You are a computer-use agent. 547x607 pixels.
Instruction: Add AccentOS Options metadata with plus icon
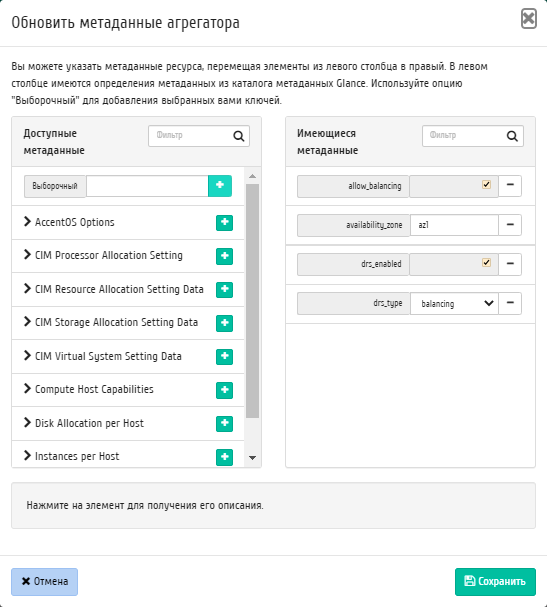click(224, 223)
